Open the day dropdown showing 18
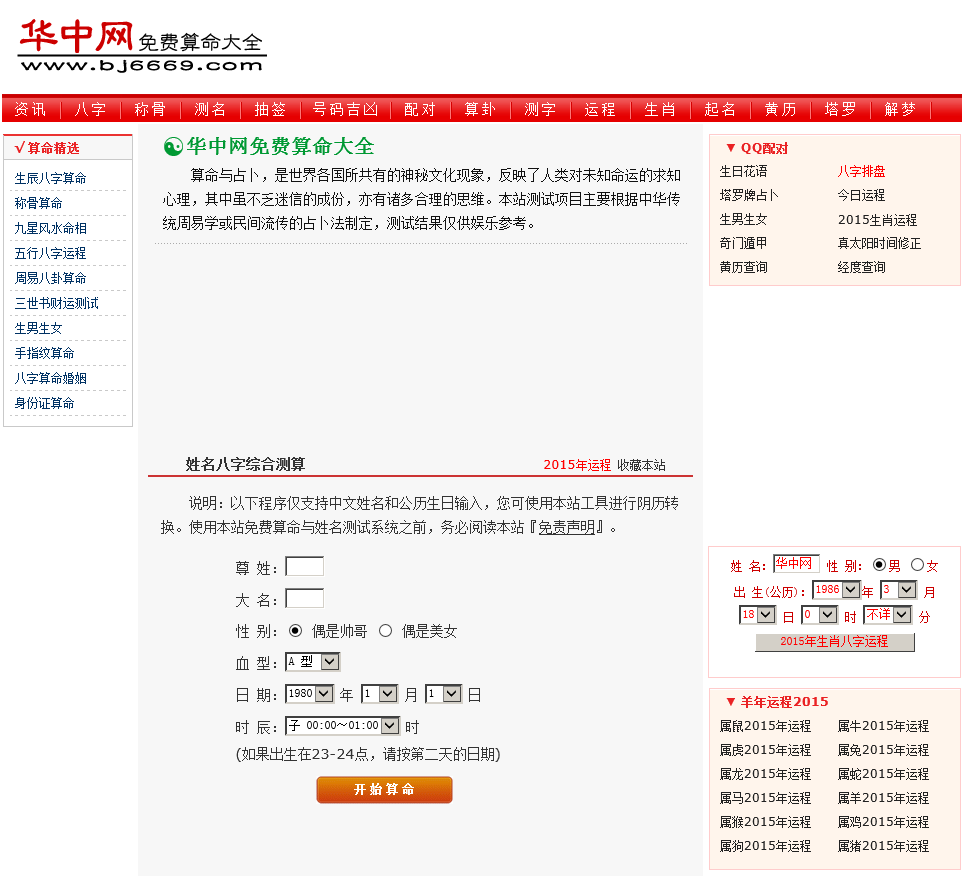 757,615
